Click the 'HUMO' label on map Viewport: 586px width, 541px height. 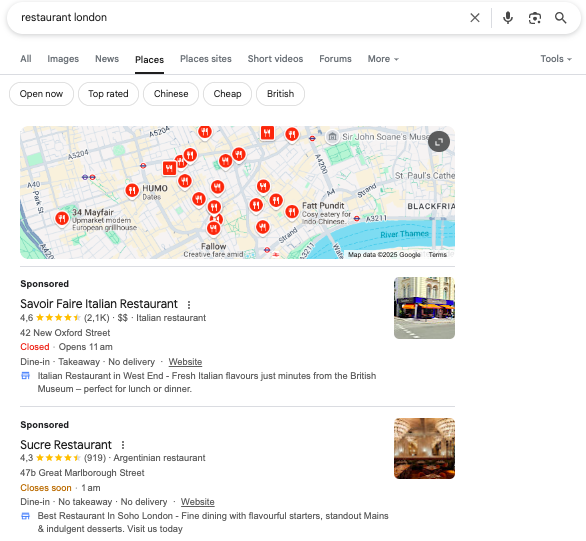tap(155, 188)
